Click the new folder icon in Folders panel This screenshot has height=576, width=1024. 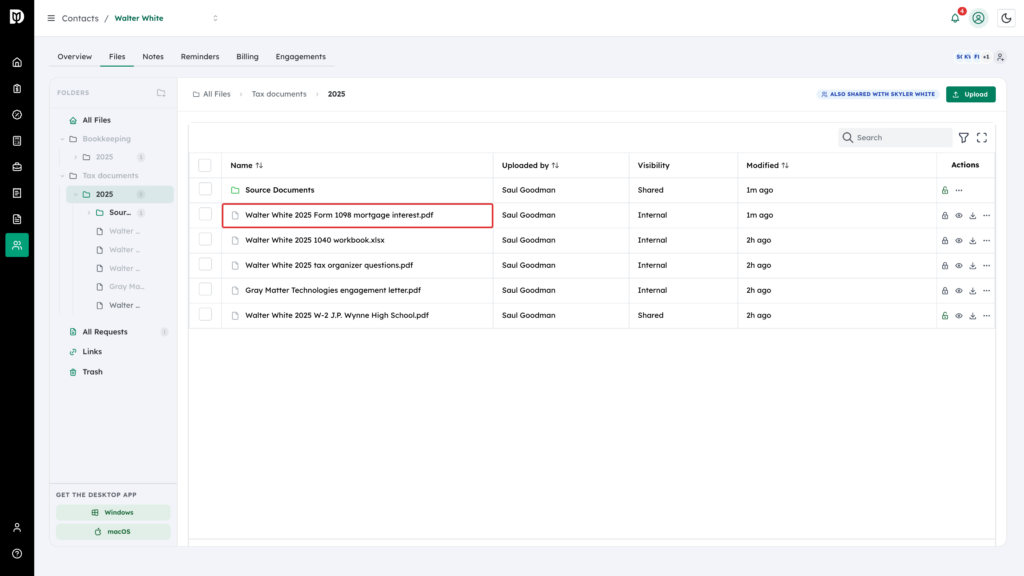tap(161, 93)
